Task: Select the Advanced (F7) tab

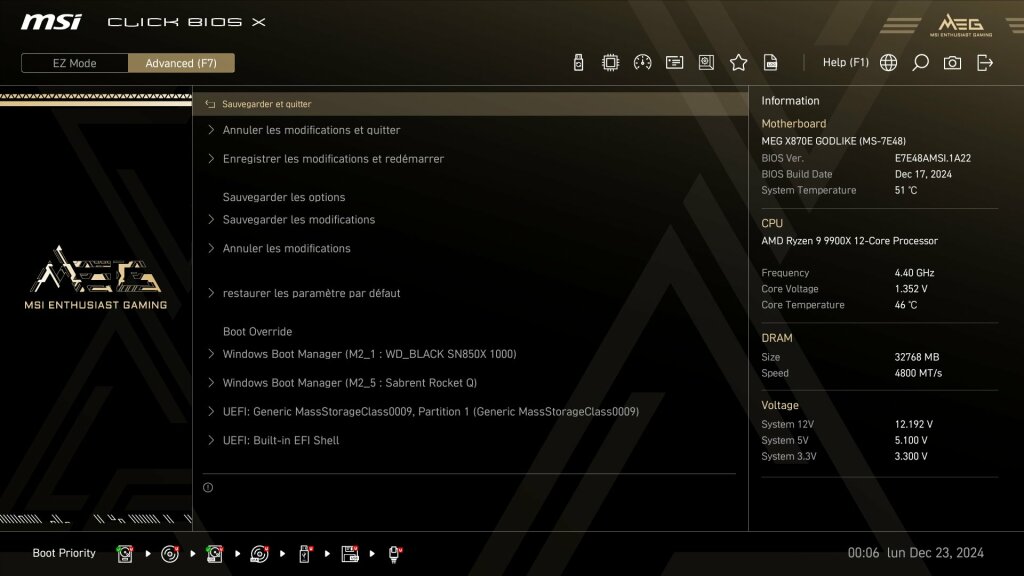Action: [181, 63]
